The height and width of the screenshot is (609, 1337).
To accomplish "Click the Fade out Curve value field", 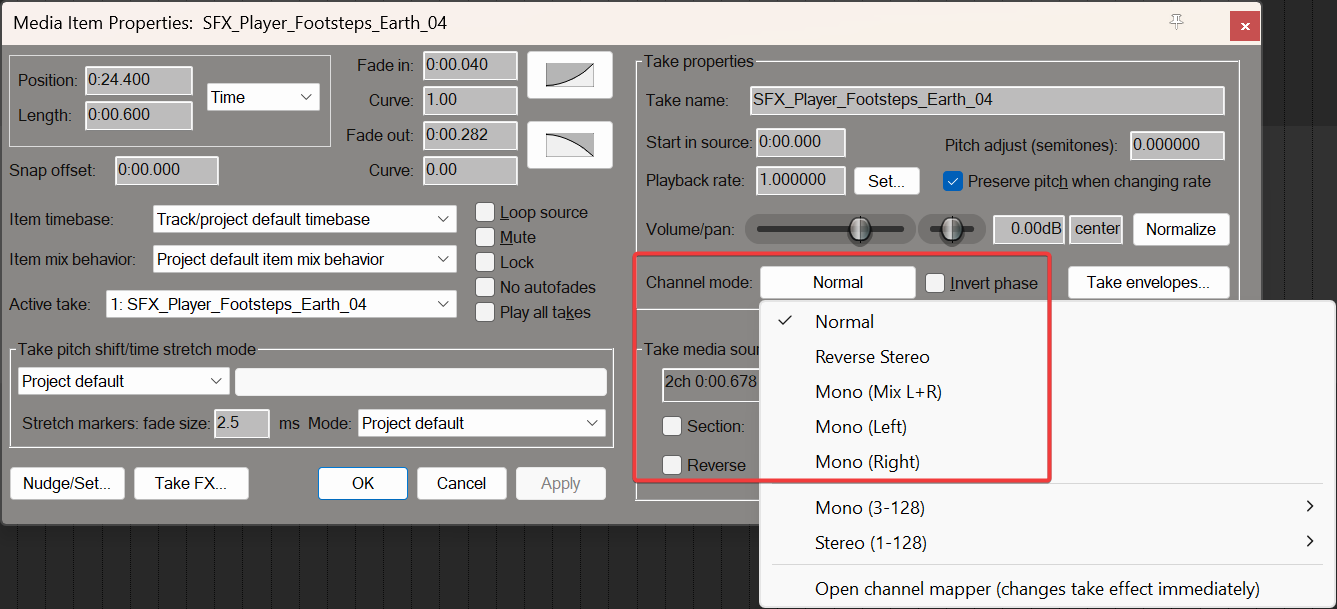I will point(470,170).
